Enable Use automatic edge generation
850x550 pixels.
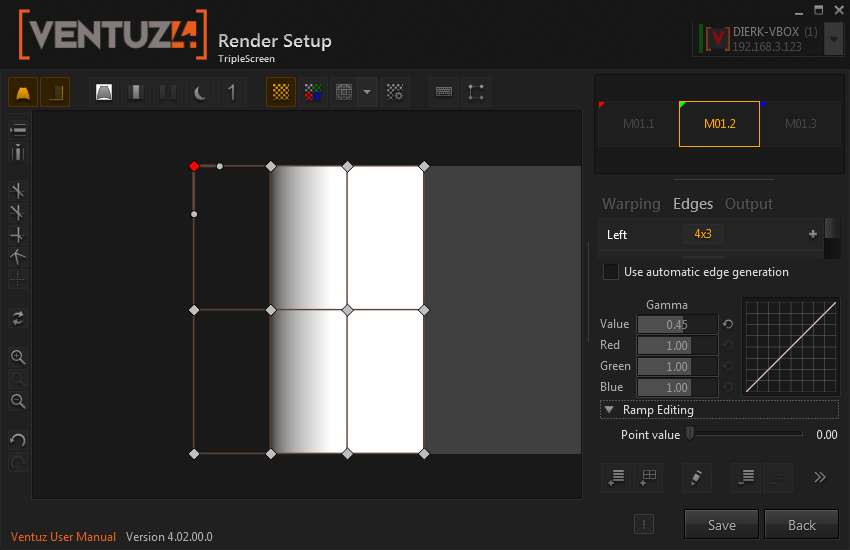[611, 272]
